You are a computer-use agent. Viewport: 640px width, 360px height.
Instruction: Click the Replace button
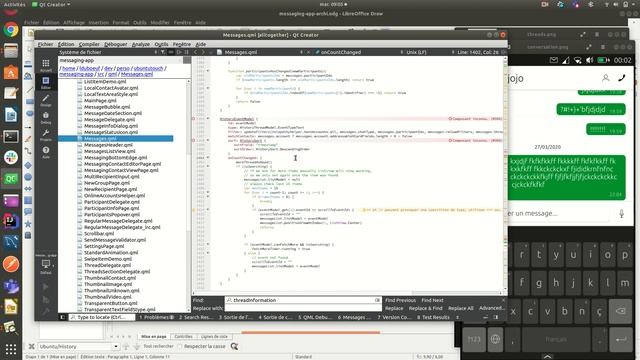click(x=394, y=308)
